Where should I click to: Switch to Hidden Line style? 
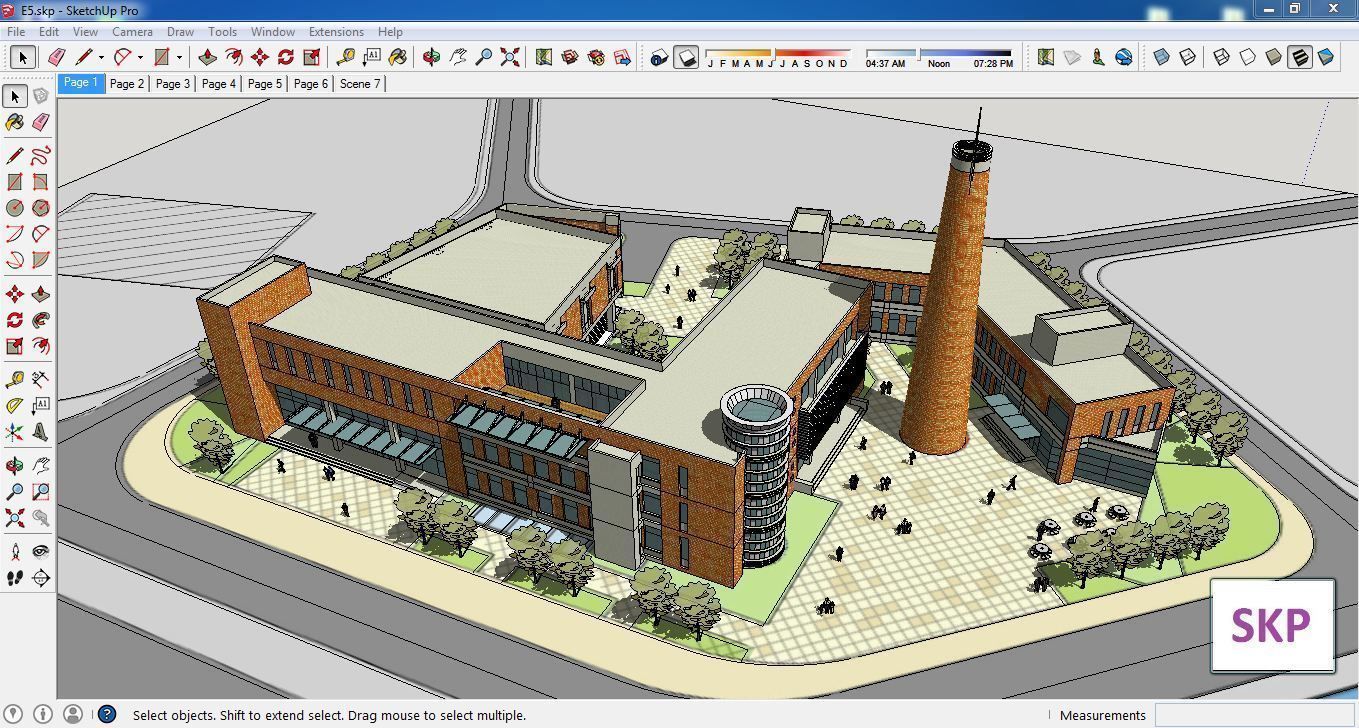pos(1248,57)
